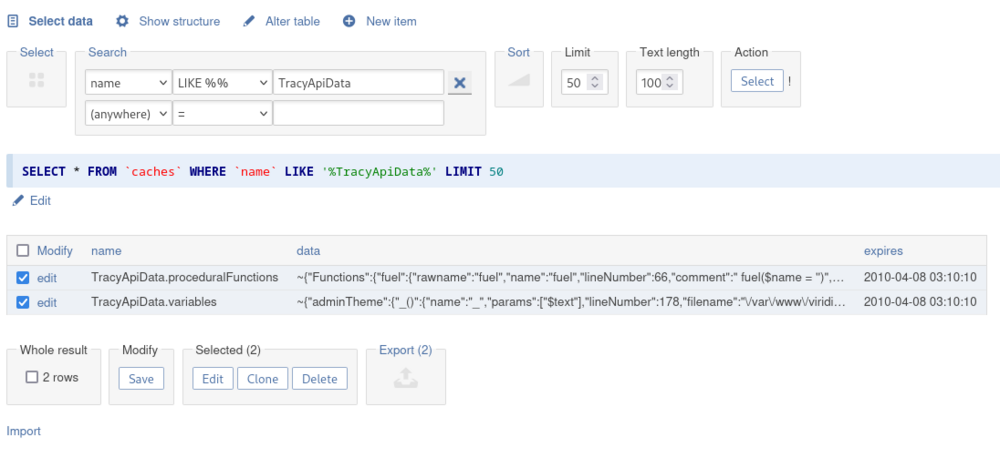The height and width of the screenshot is (468, 1000).
Task: Uncheck the TracyApiData.variables row checkbox
Action: click(x=23, y=301)
